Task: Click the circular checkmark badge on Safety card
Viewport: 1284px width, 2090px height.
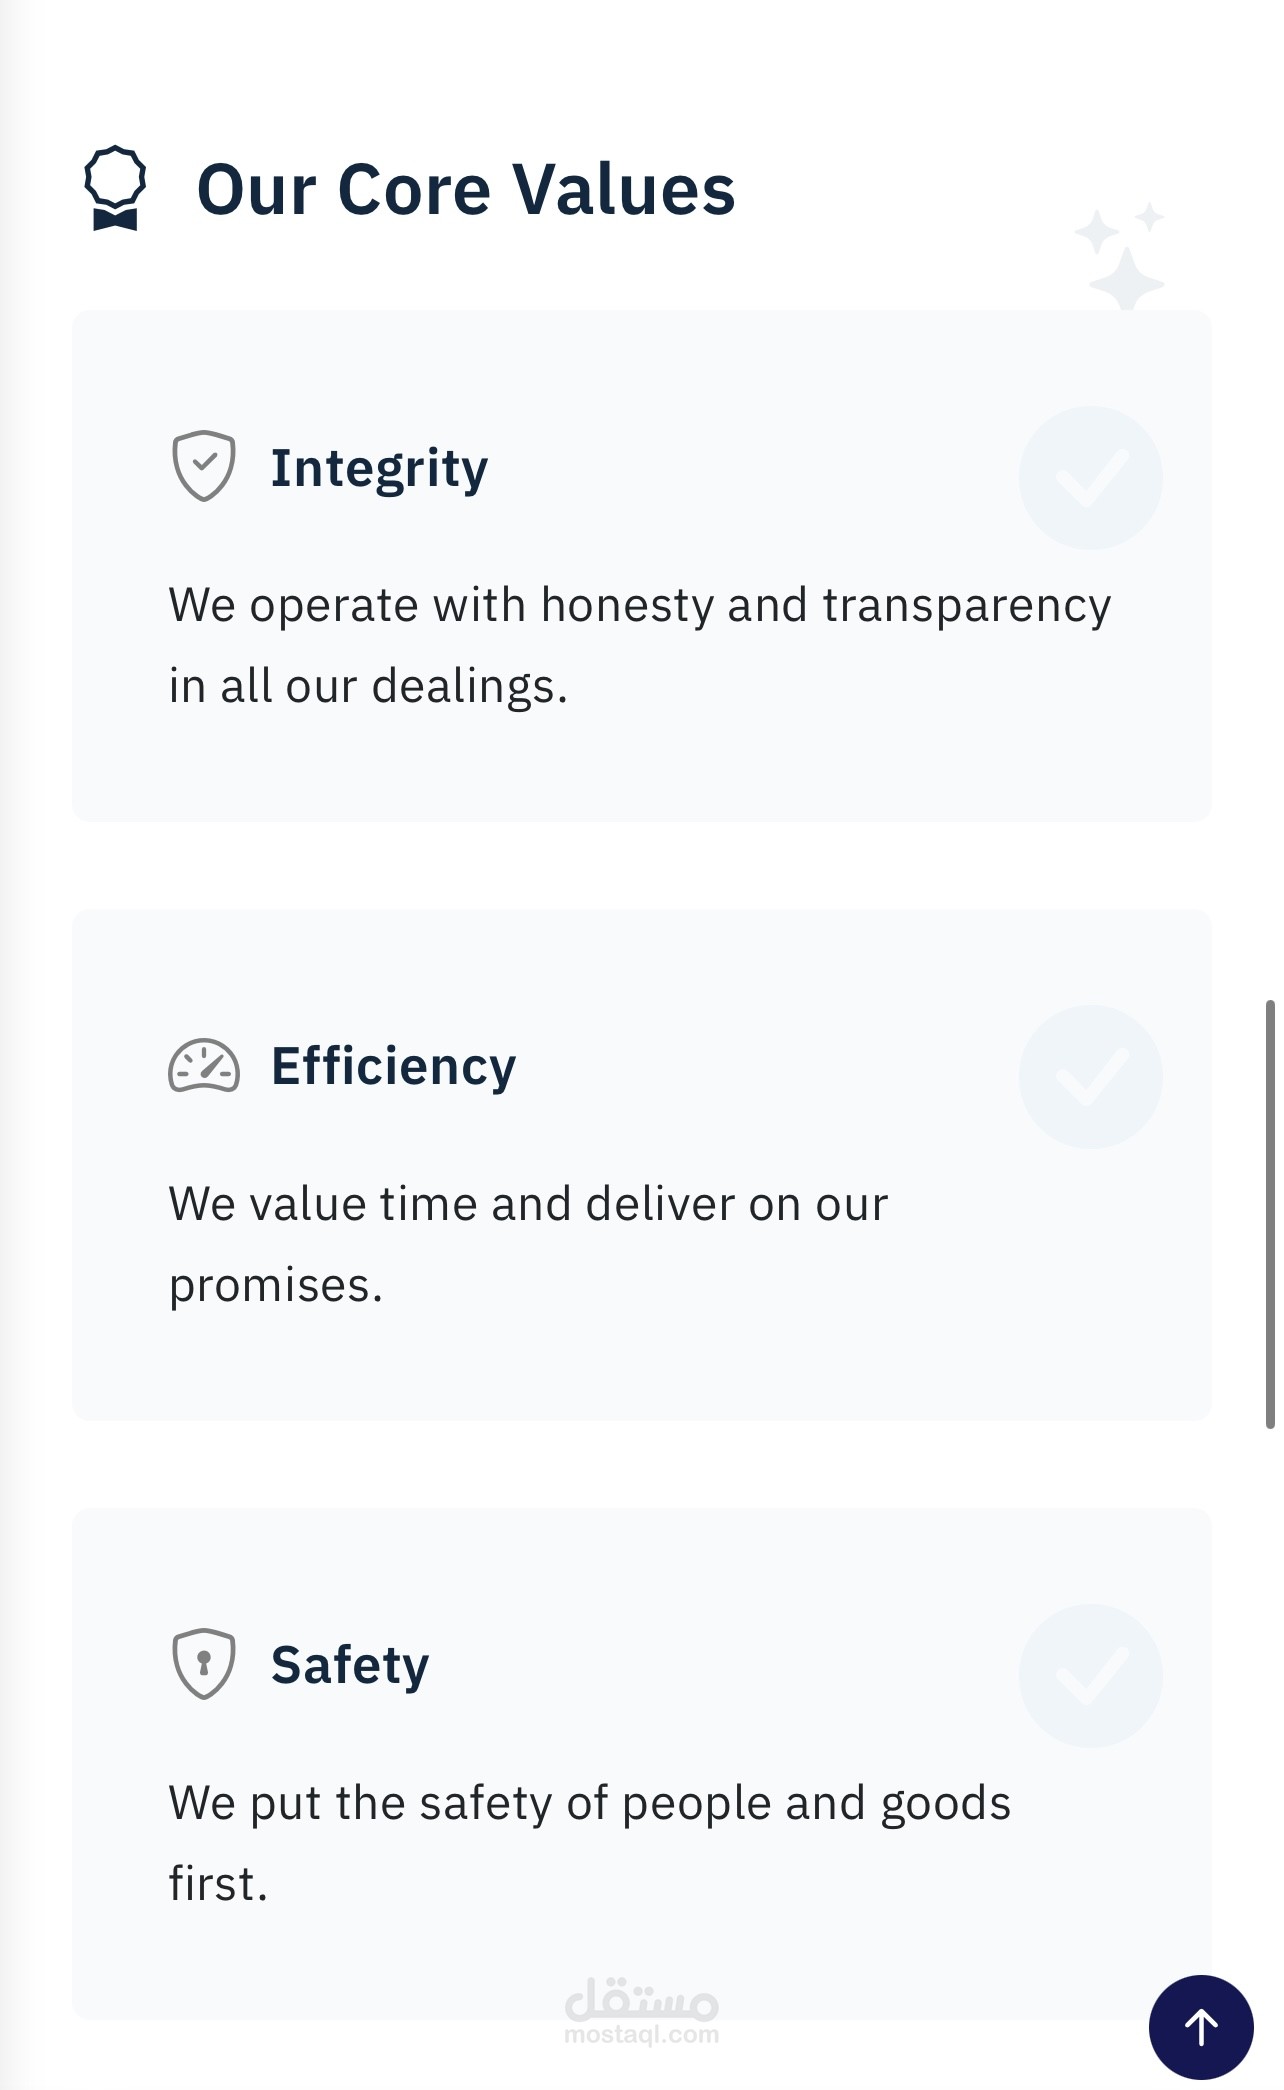Action: pyautogui.click(x=1091, y=1673)
